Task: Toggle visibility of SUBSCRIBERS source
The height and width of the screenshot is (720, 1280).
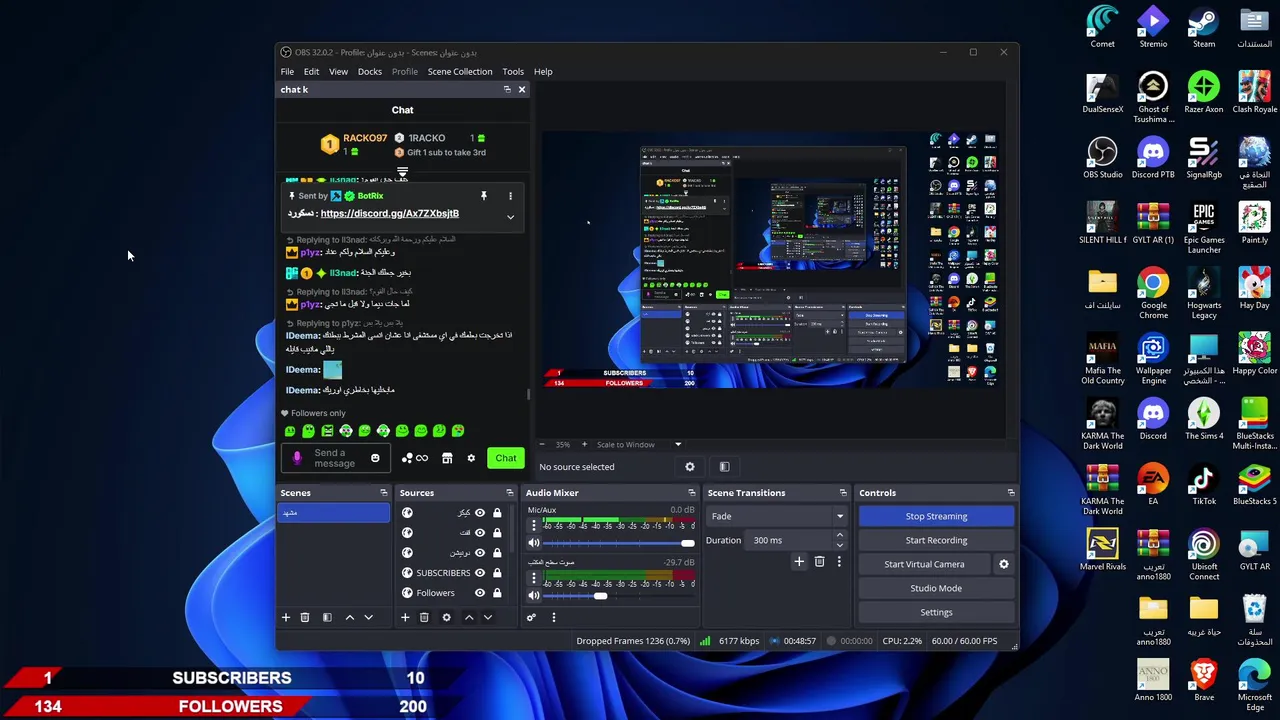Action: tap(480, 573)
